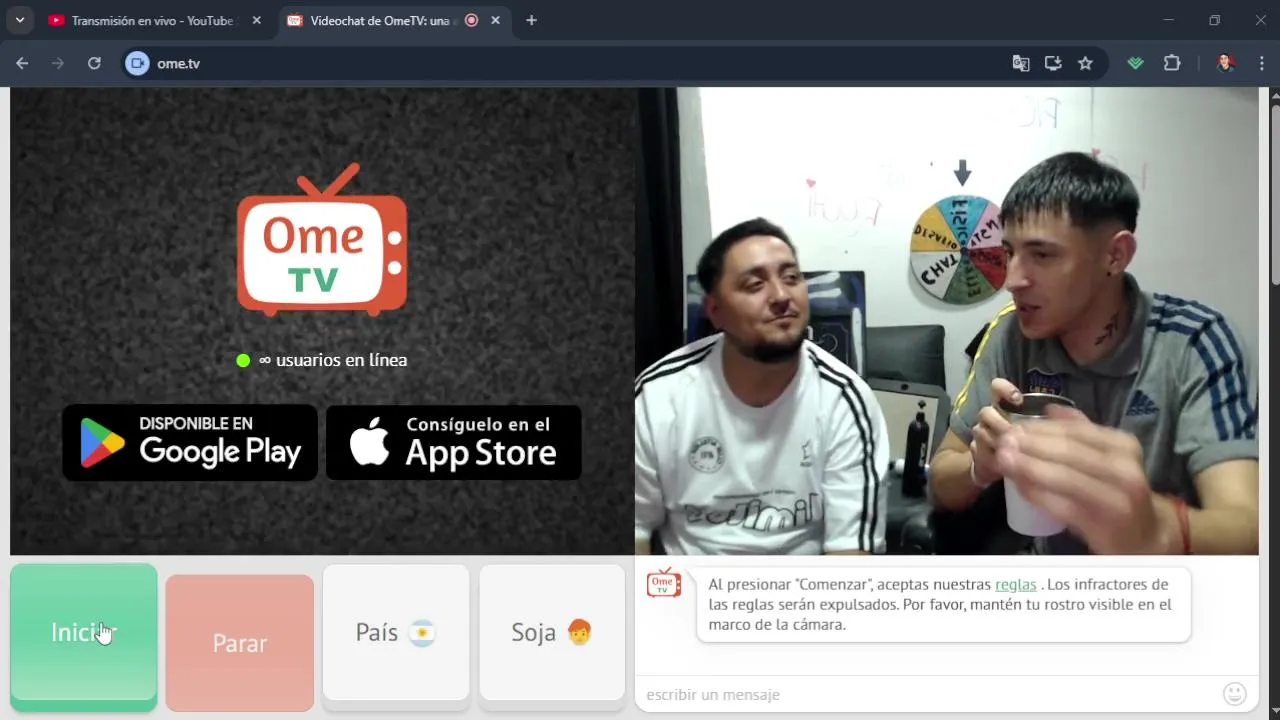This screenshot has width=1280, height=720.
Task: Close the OmeTV tab
Action: [495, 20]
